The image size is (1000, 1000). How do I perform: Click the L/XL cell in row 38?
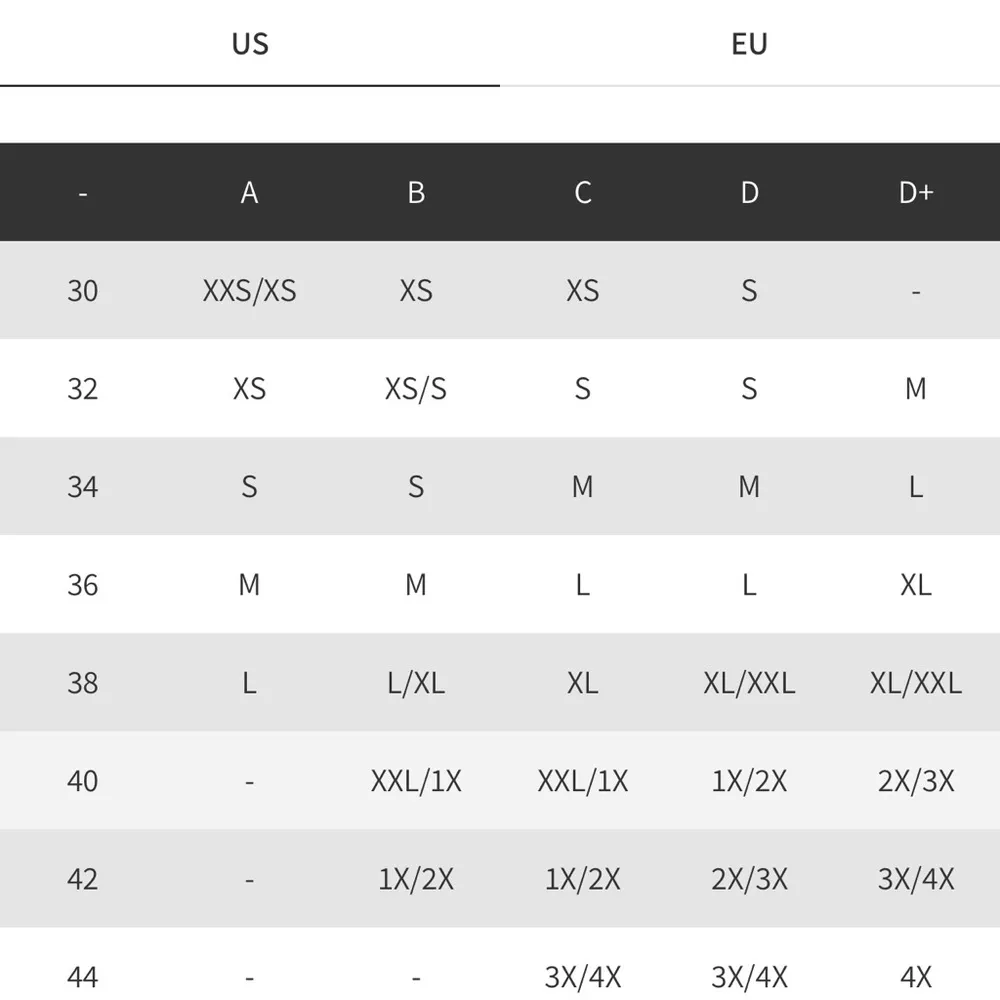(416, 682)
